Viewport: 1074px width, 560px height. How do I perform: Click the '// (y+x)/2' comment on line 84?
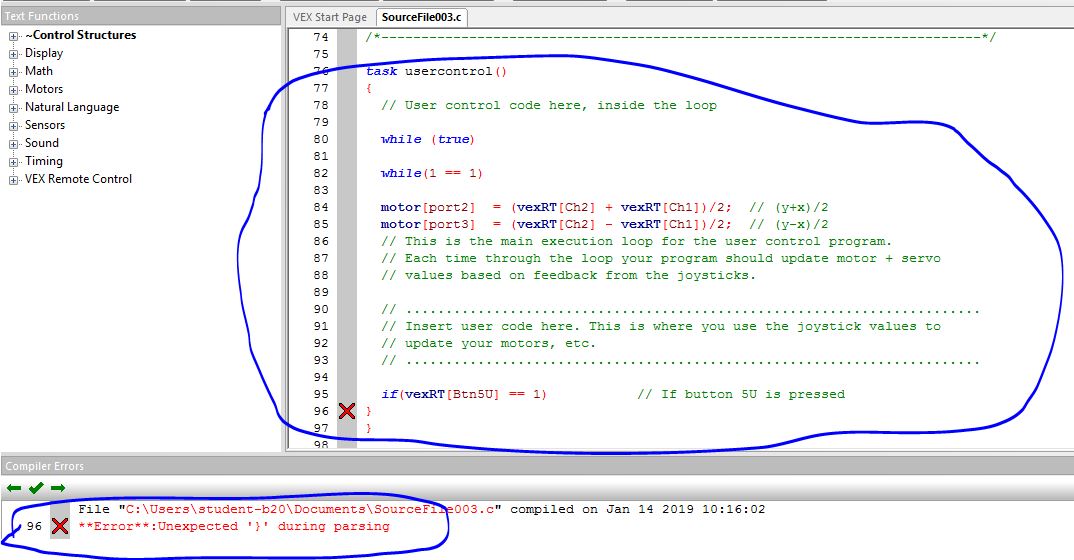789,207
